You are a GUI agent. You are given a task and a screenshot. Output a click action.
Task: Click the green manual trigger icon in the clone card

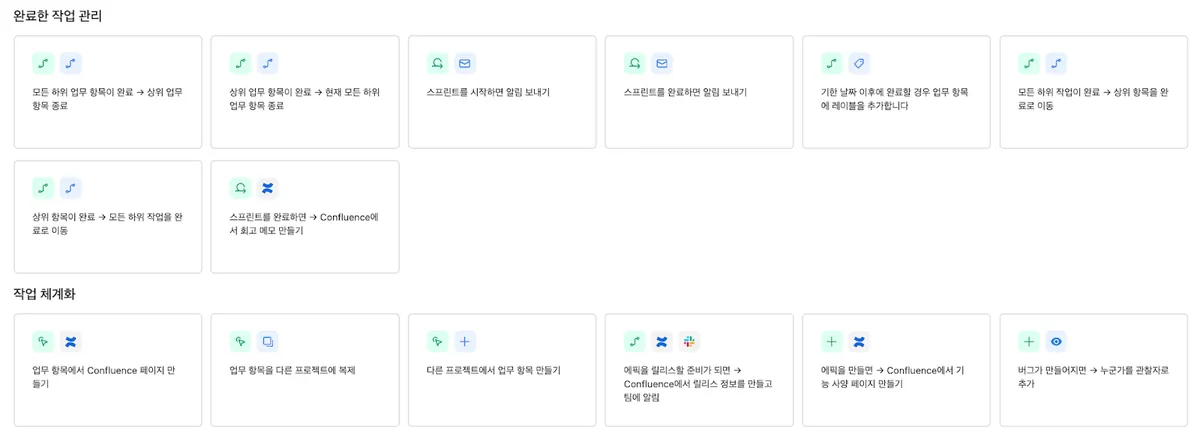(240, 341)
